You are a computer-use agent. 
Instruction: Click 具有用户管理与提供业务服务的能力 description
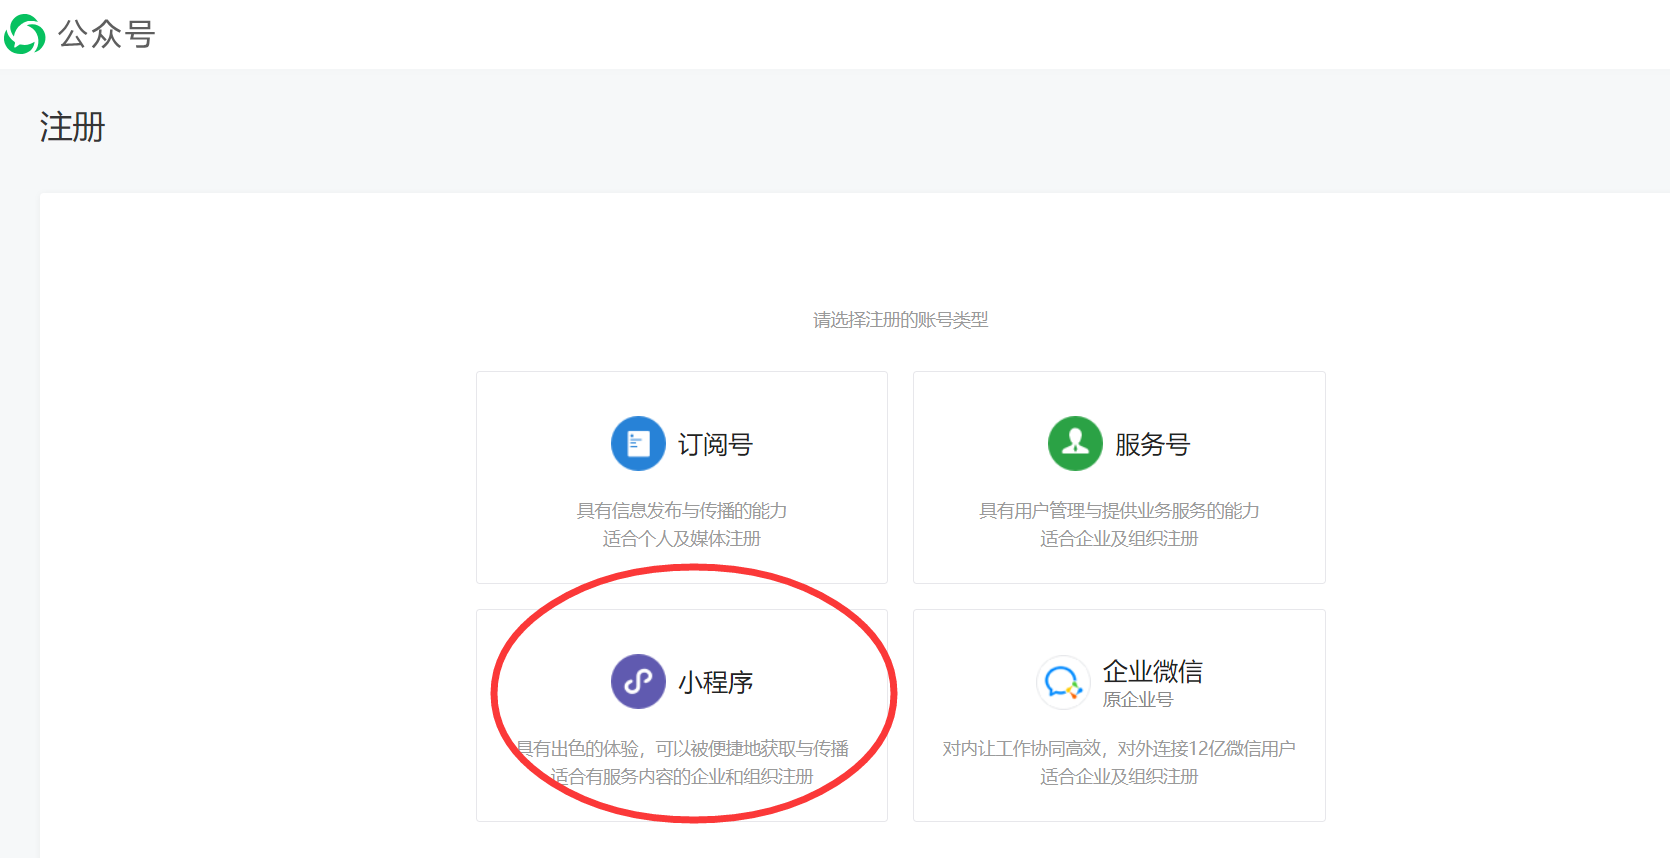point(1118,511)
